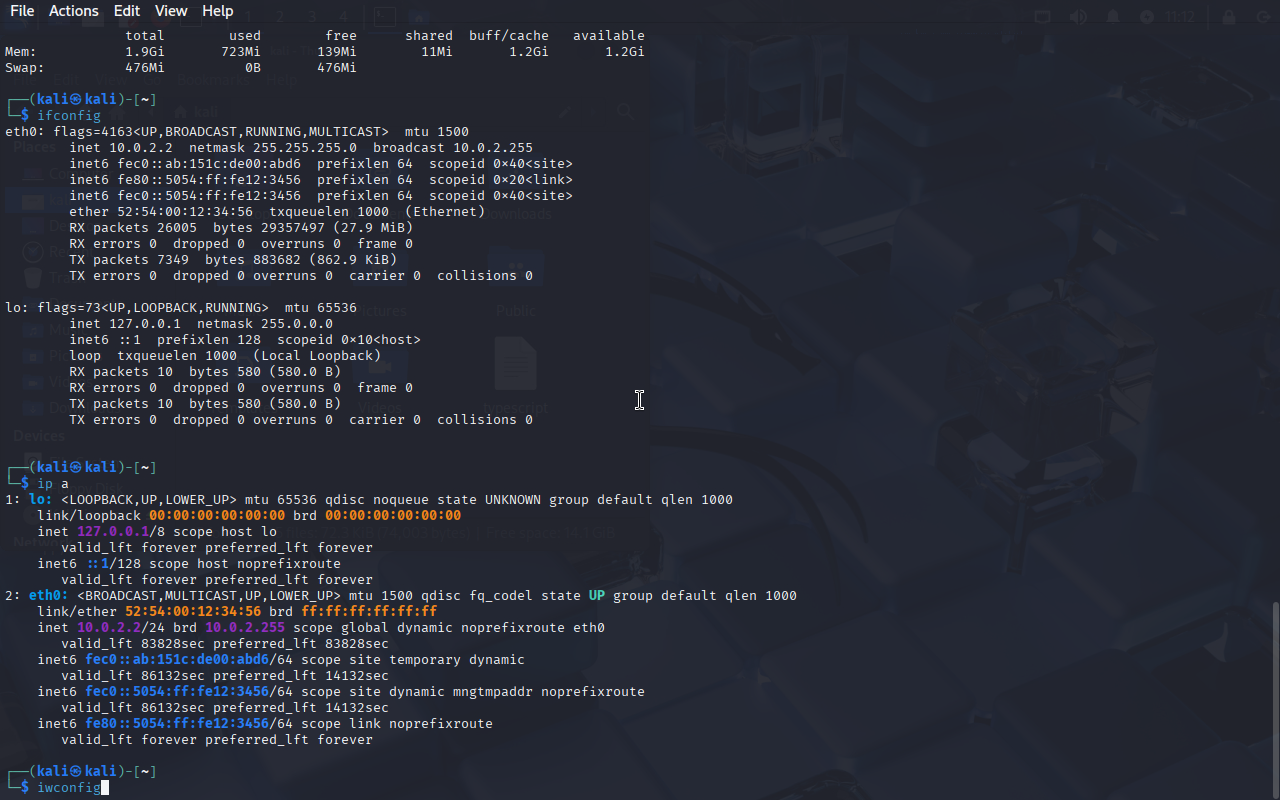The image size is (1280, 800).
Task: Click '(Local Loopback)' text
Action: pos(317,356)
